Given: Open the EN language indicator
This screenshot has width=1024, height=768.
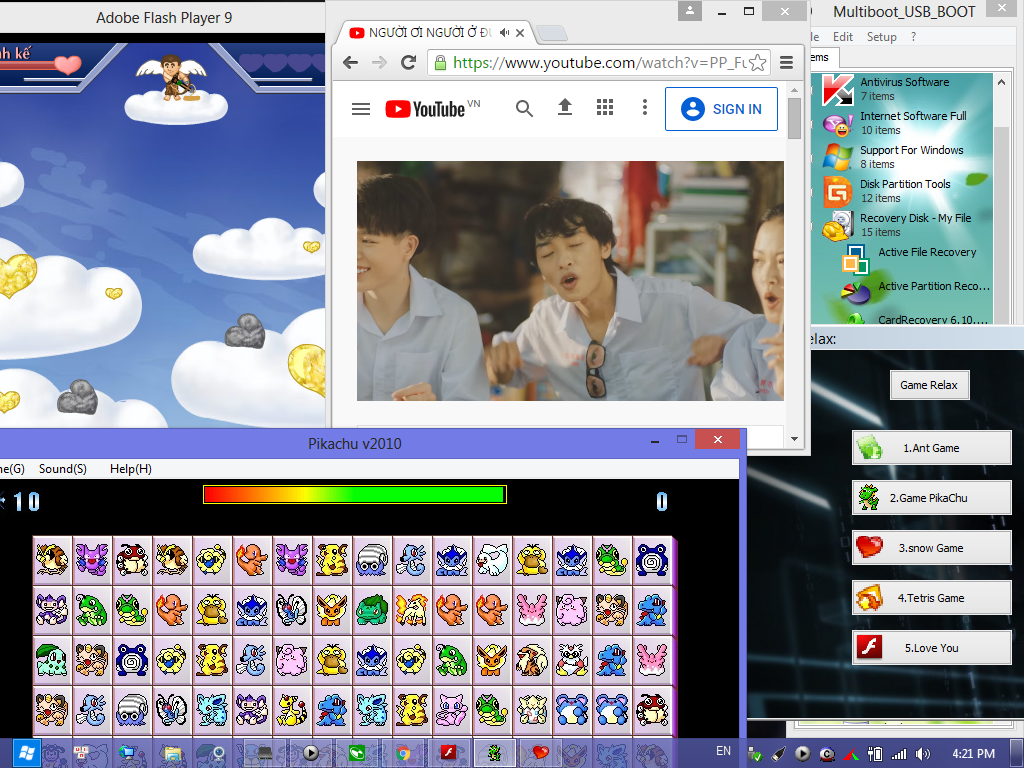Looking at the screenshot, I should 724,751.
